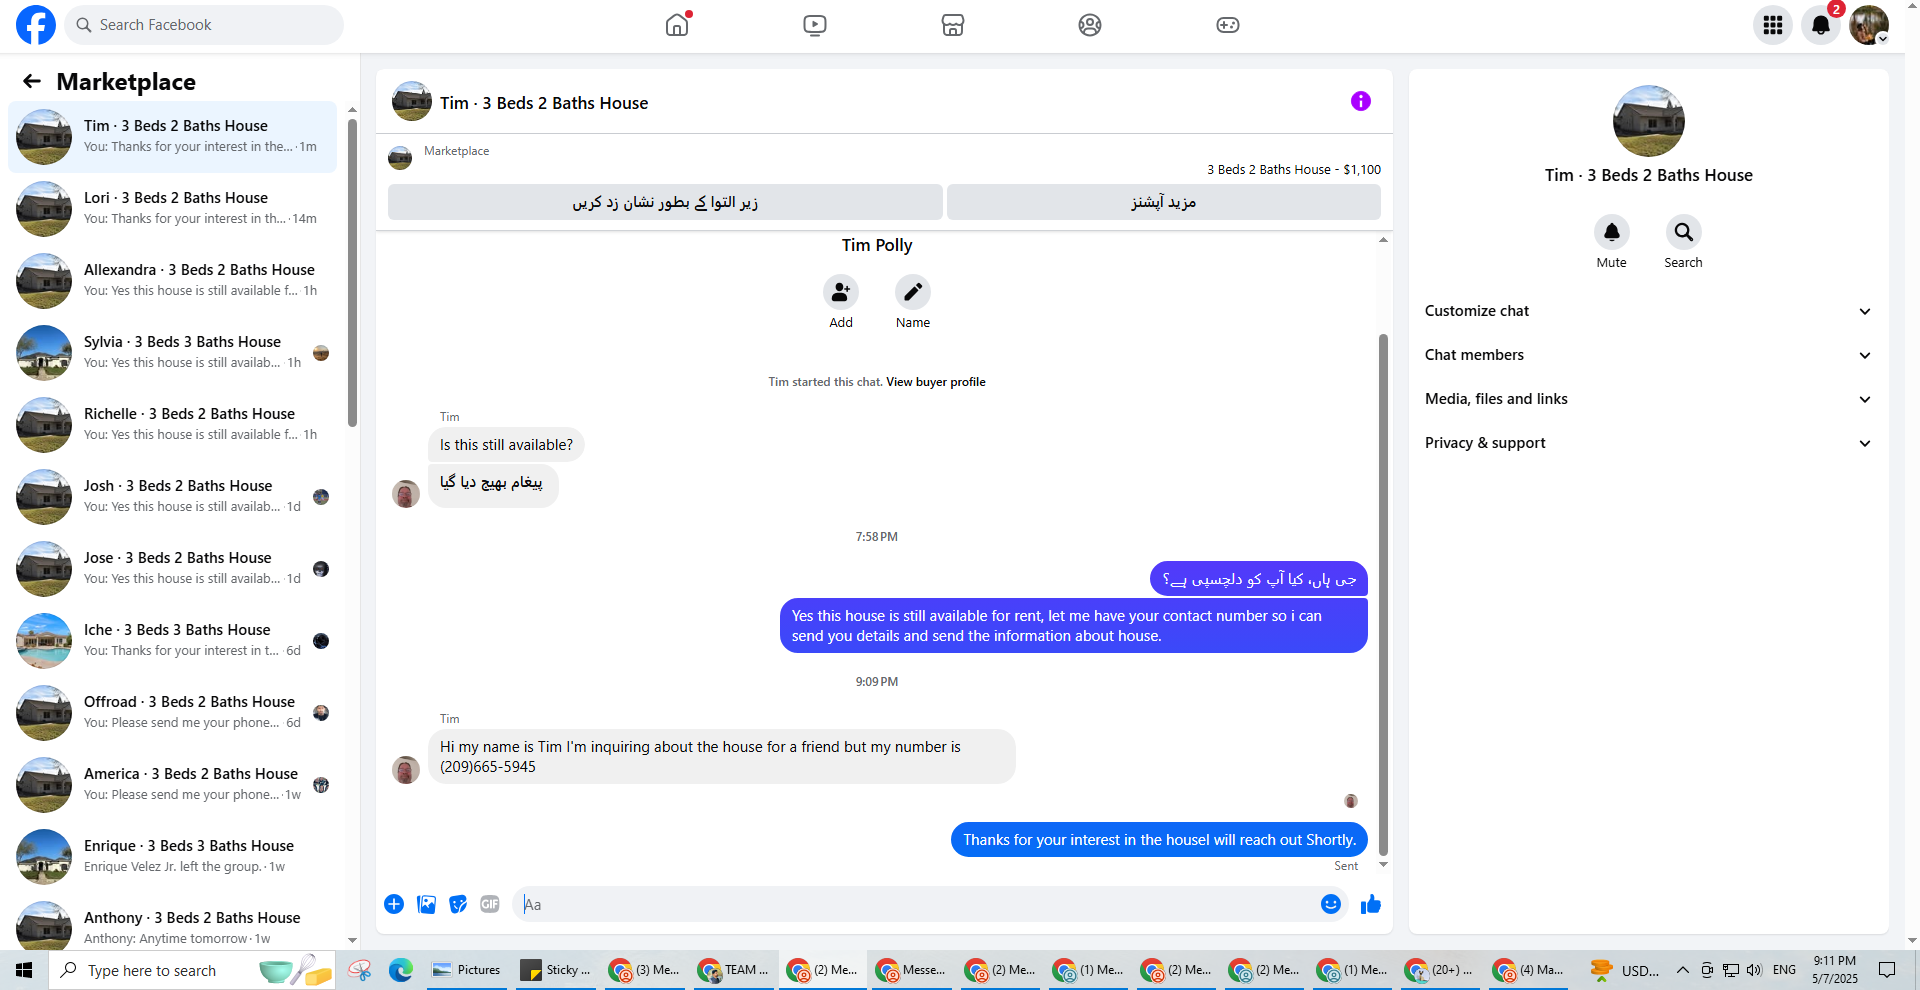Open the Messe... Chrome taskbar window

[911, 970]
